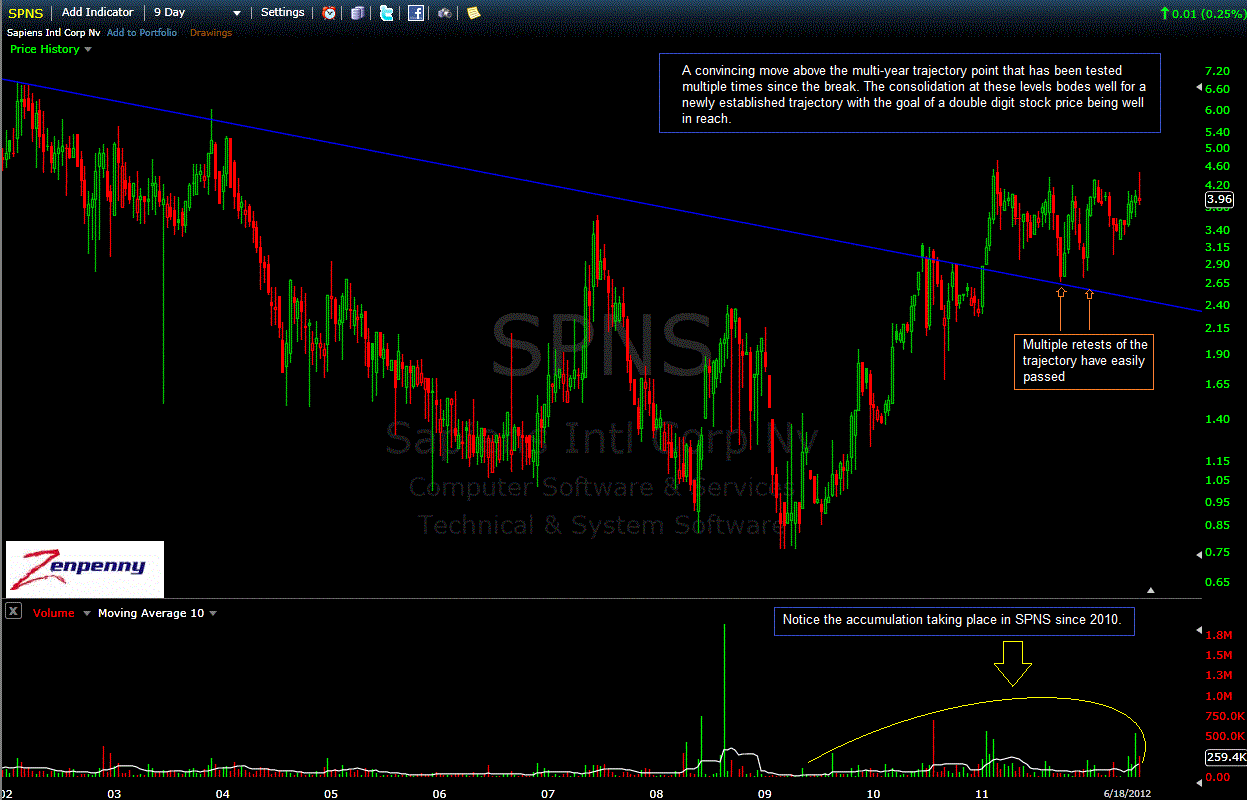Screen dimensions: 1247x800
Task: Click the current price label 3.96
Action: [1219, 199]
